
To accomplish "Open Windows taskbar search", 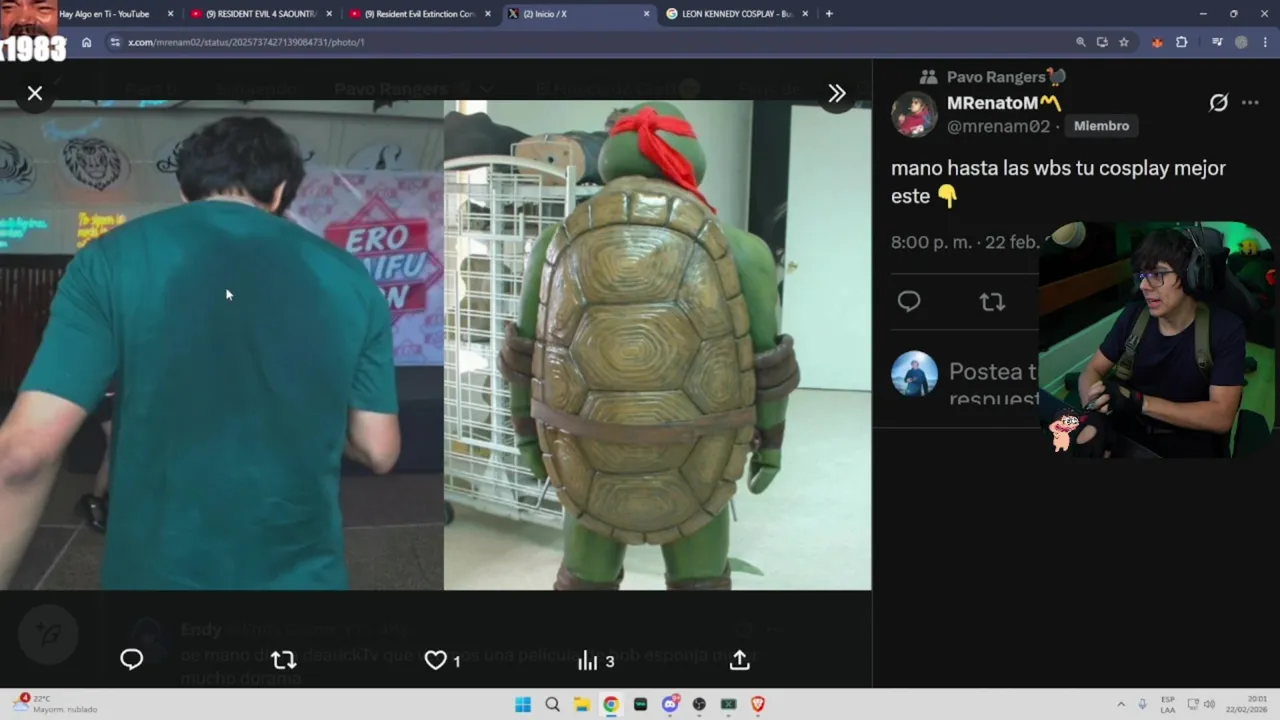I will point(552,704).
